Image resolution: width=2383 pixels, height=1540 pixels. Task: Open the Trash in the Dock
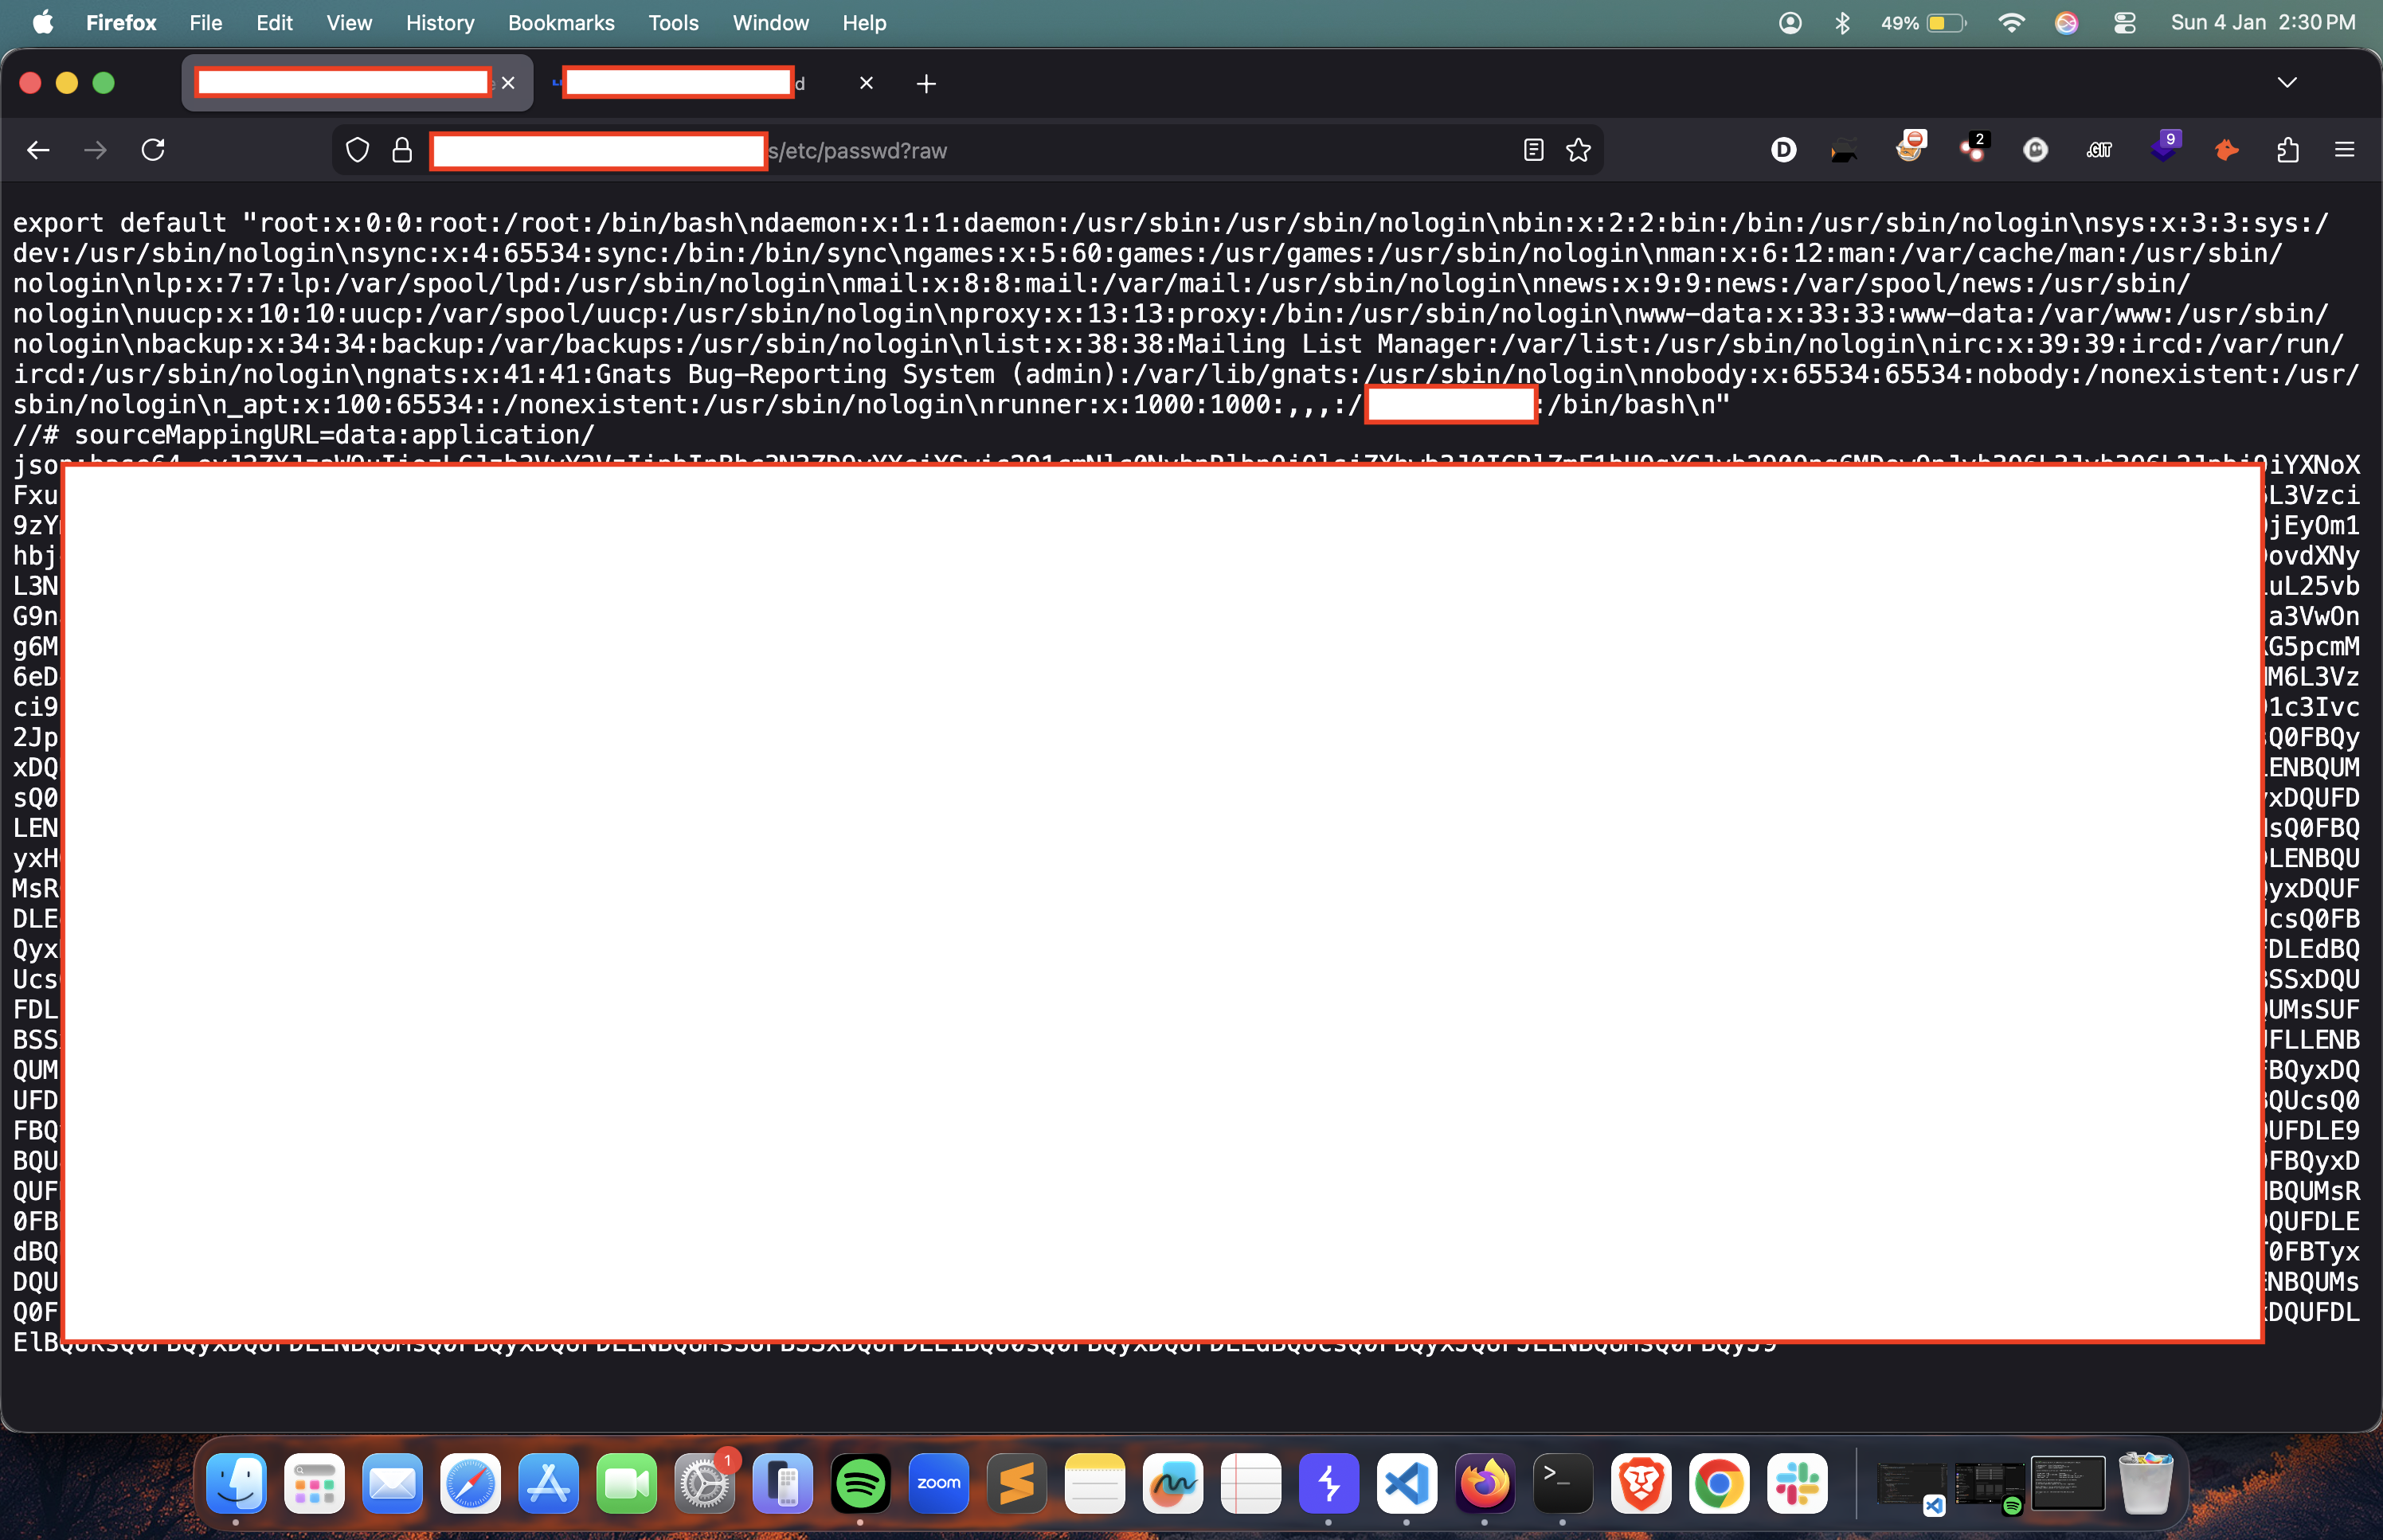(x=2145, y=1483)
